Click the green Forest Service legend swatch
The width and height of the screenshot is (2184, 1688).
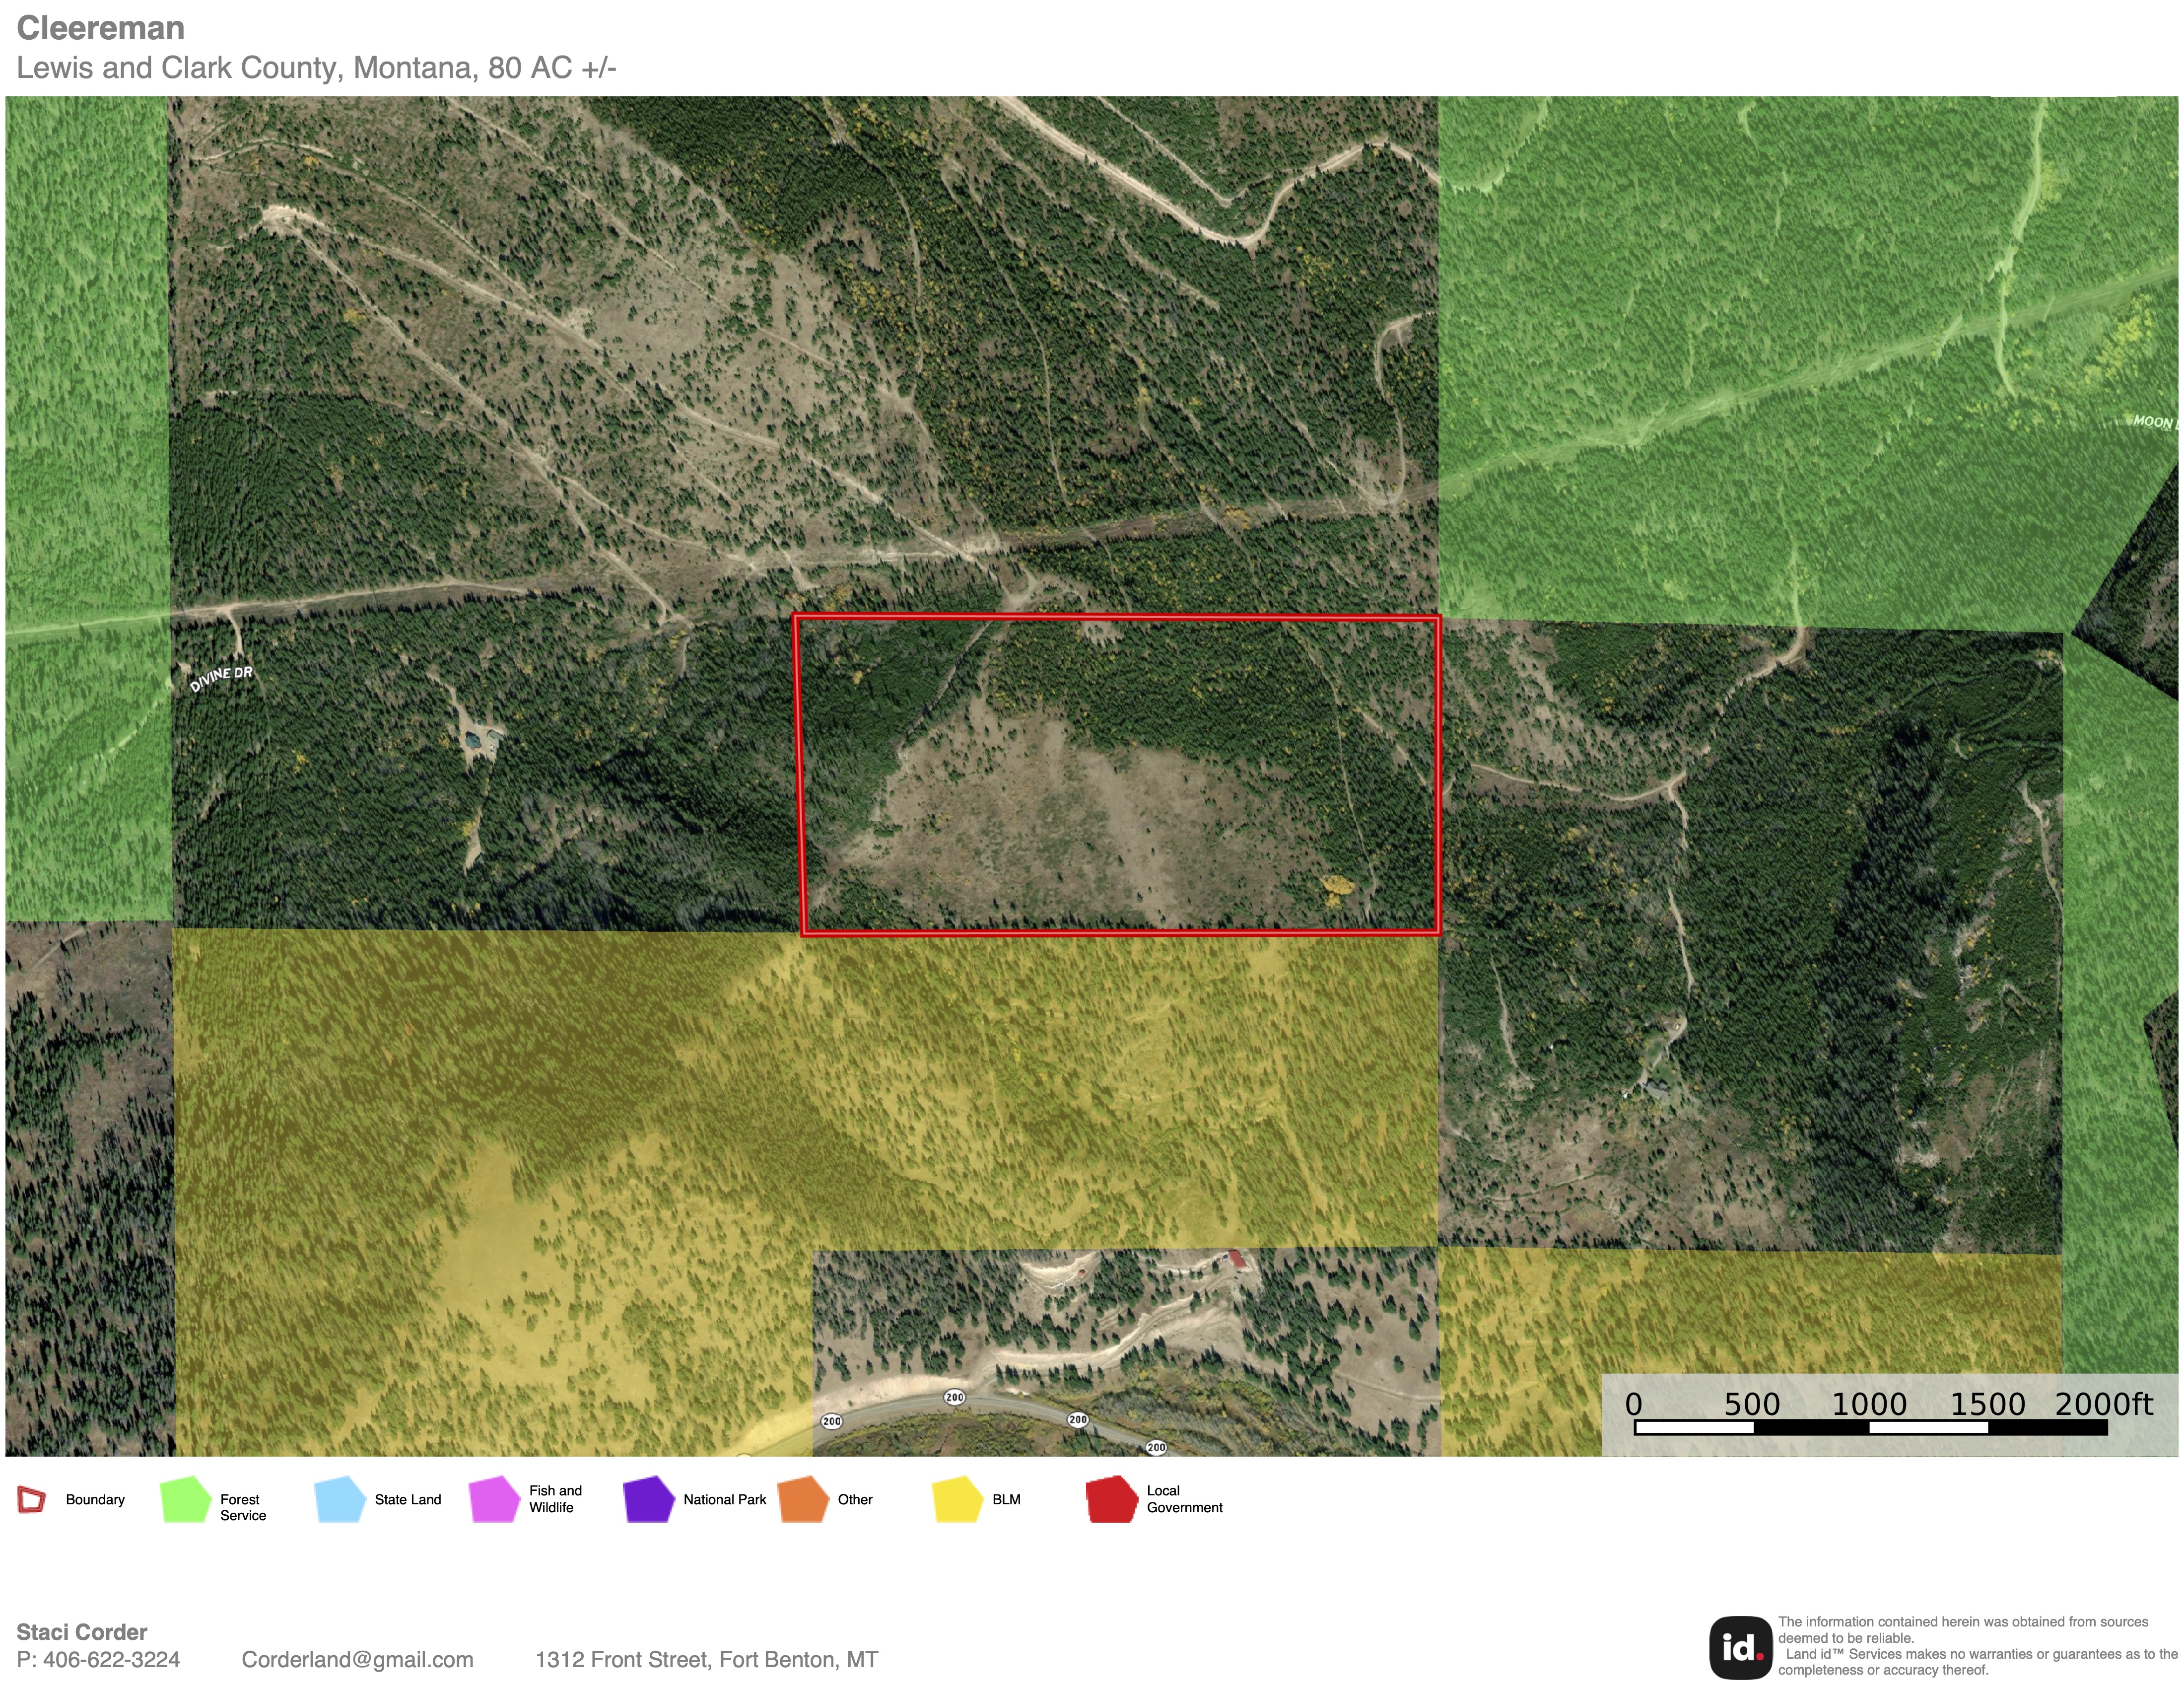[185, 1500]
